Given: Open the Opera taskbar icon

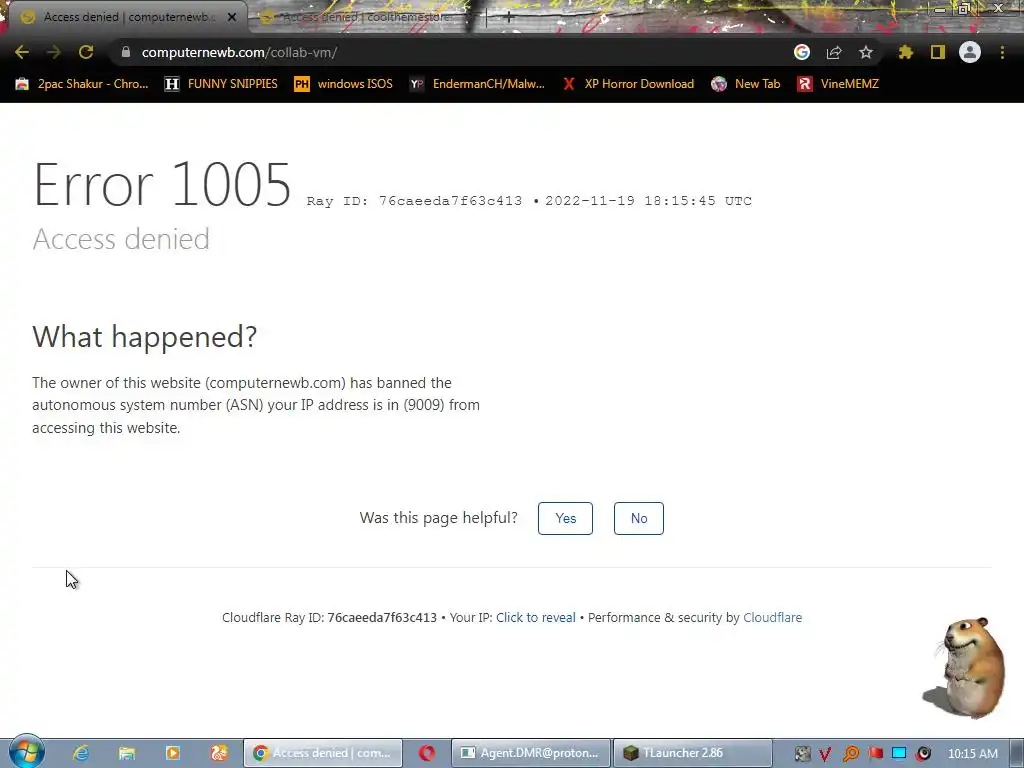Looking at the screenshot, I should click(x=427, y=753).
